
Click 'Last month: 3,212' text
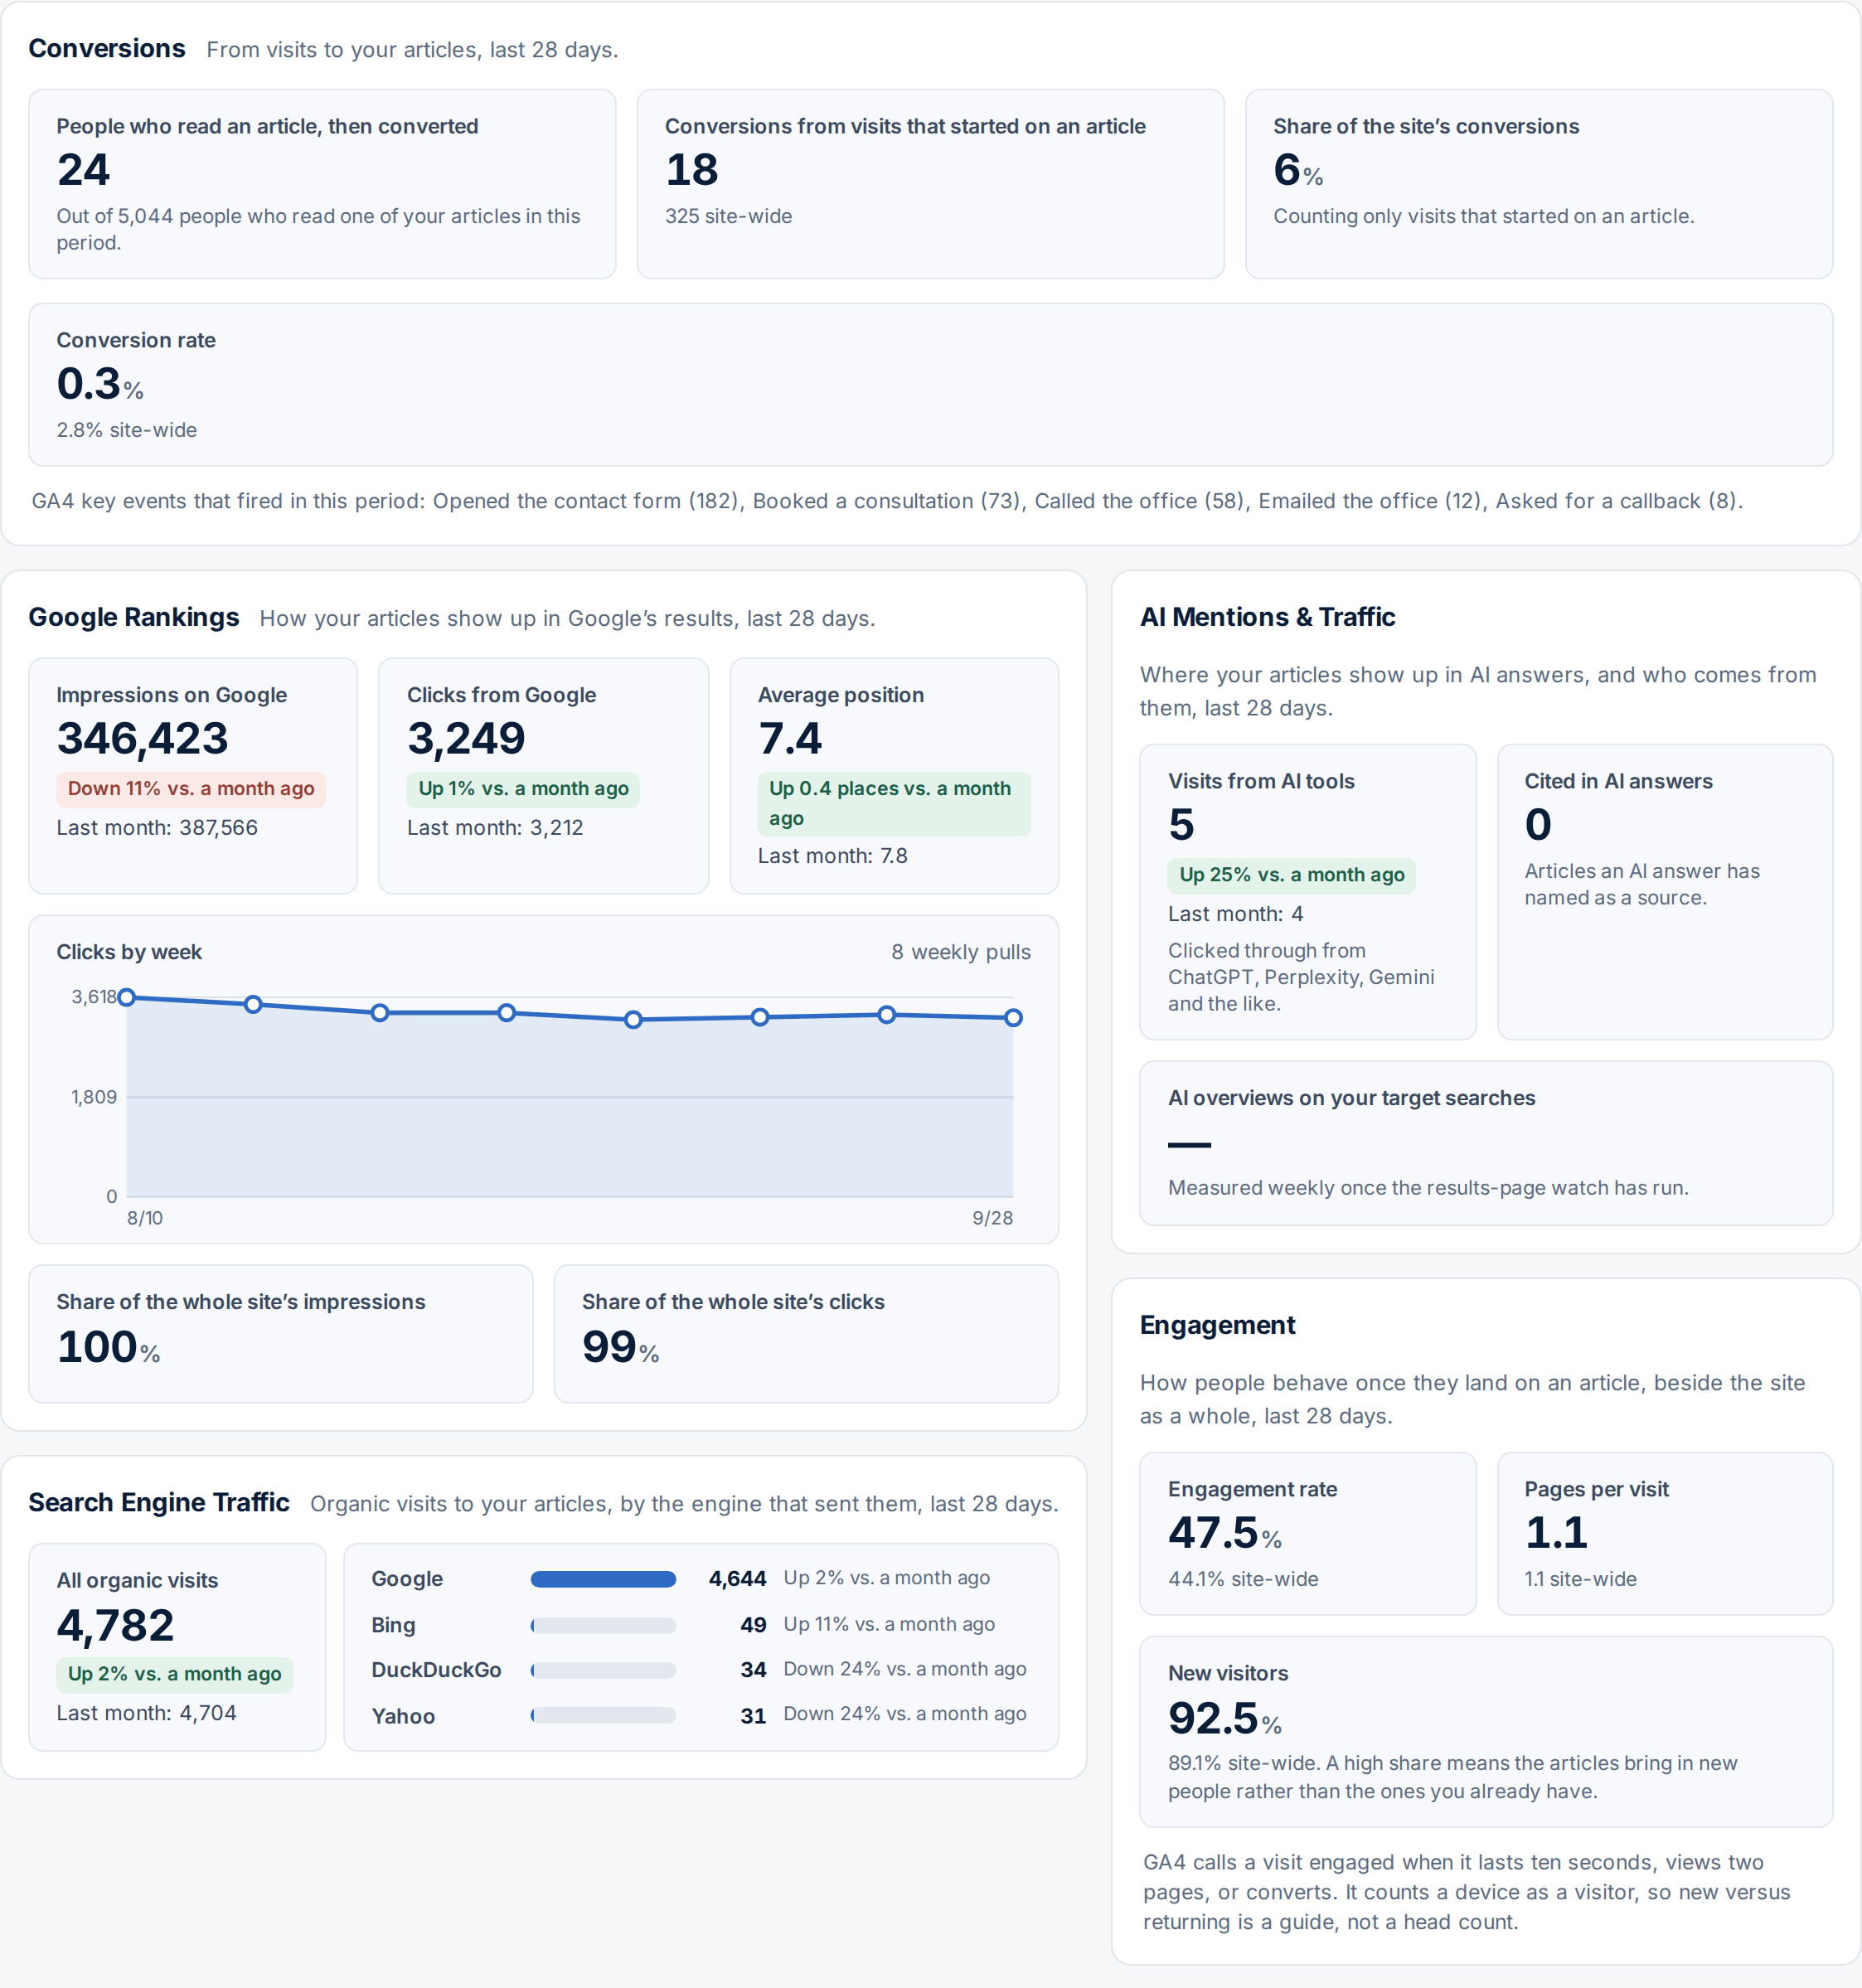coord(495,828)
